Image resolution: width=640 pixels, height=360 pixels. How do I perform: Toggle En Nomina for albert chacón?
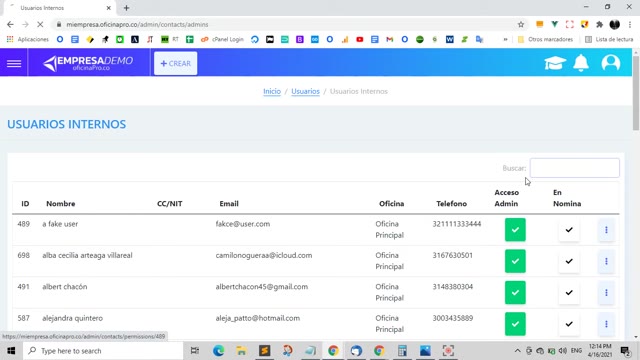click(x=569, y=293)
